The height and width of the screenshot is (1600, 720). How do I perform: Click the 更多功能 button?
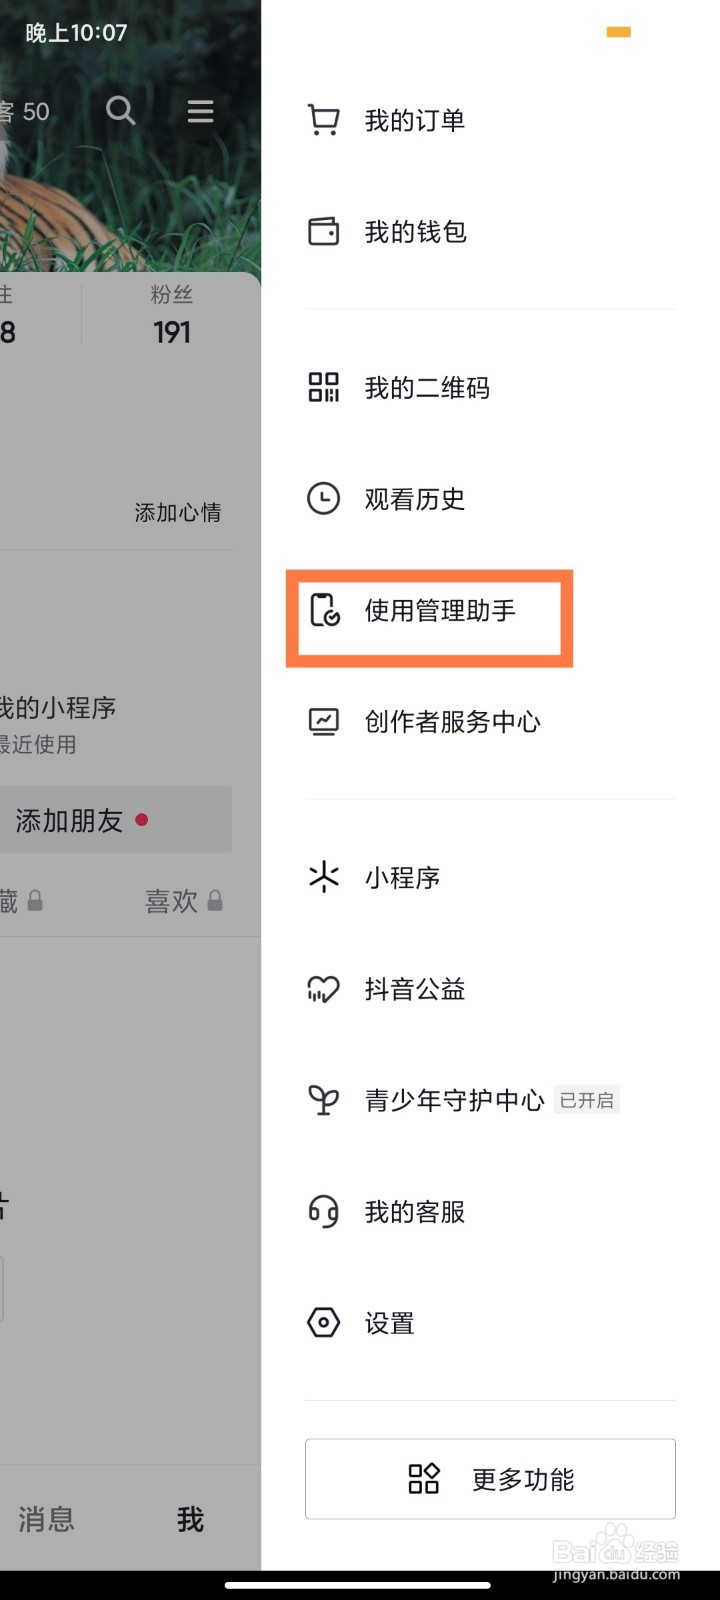tap(490, 1479)
